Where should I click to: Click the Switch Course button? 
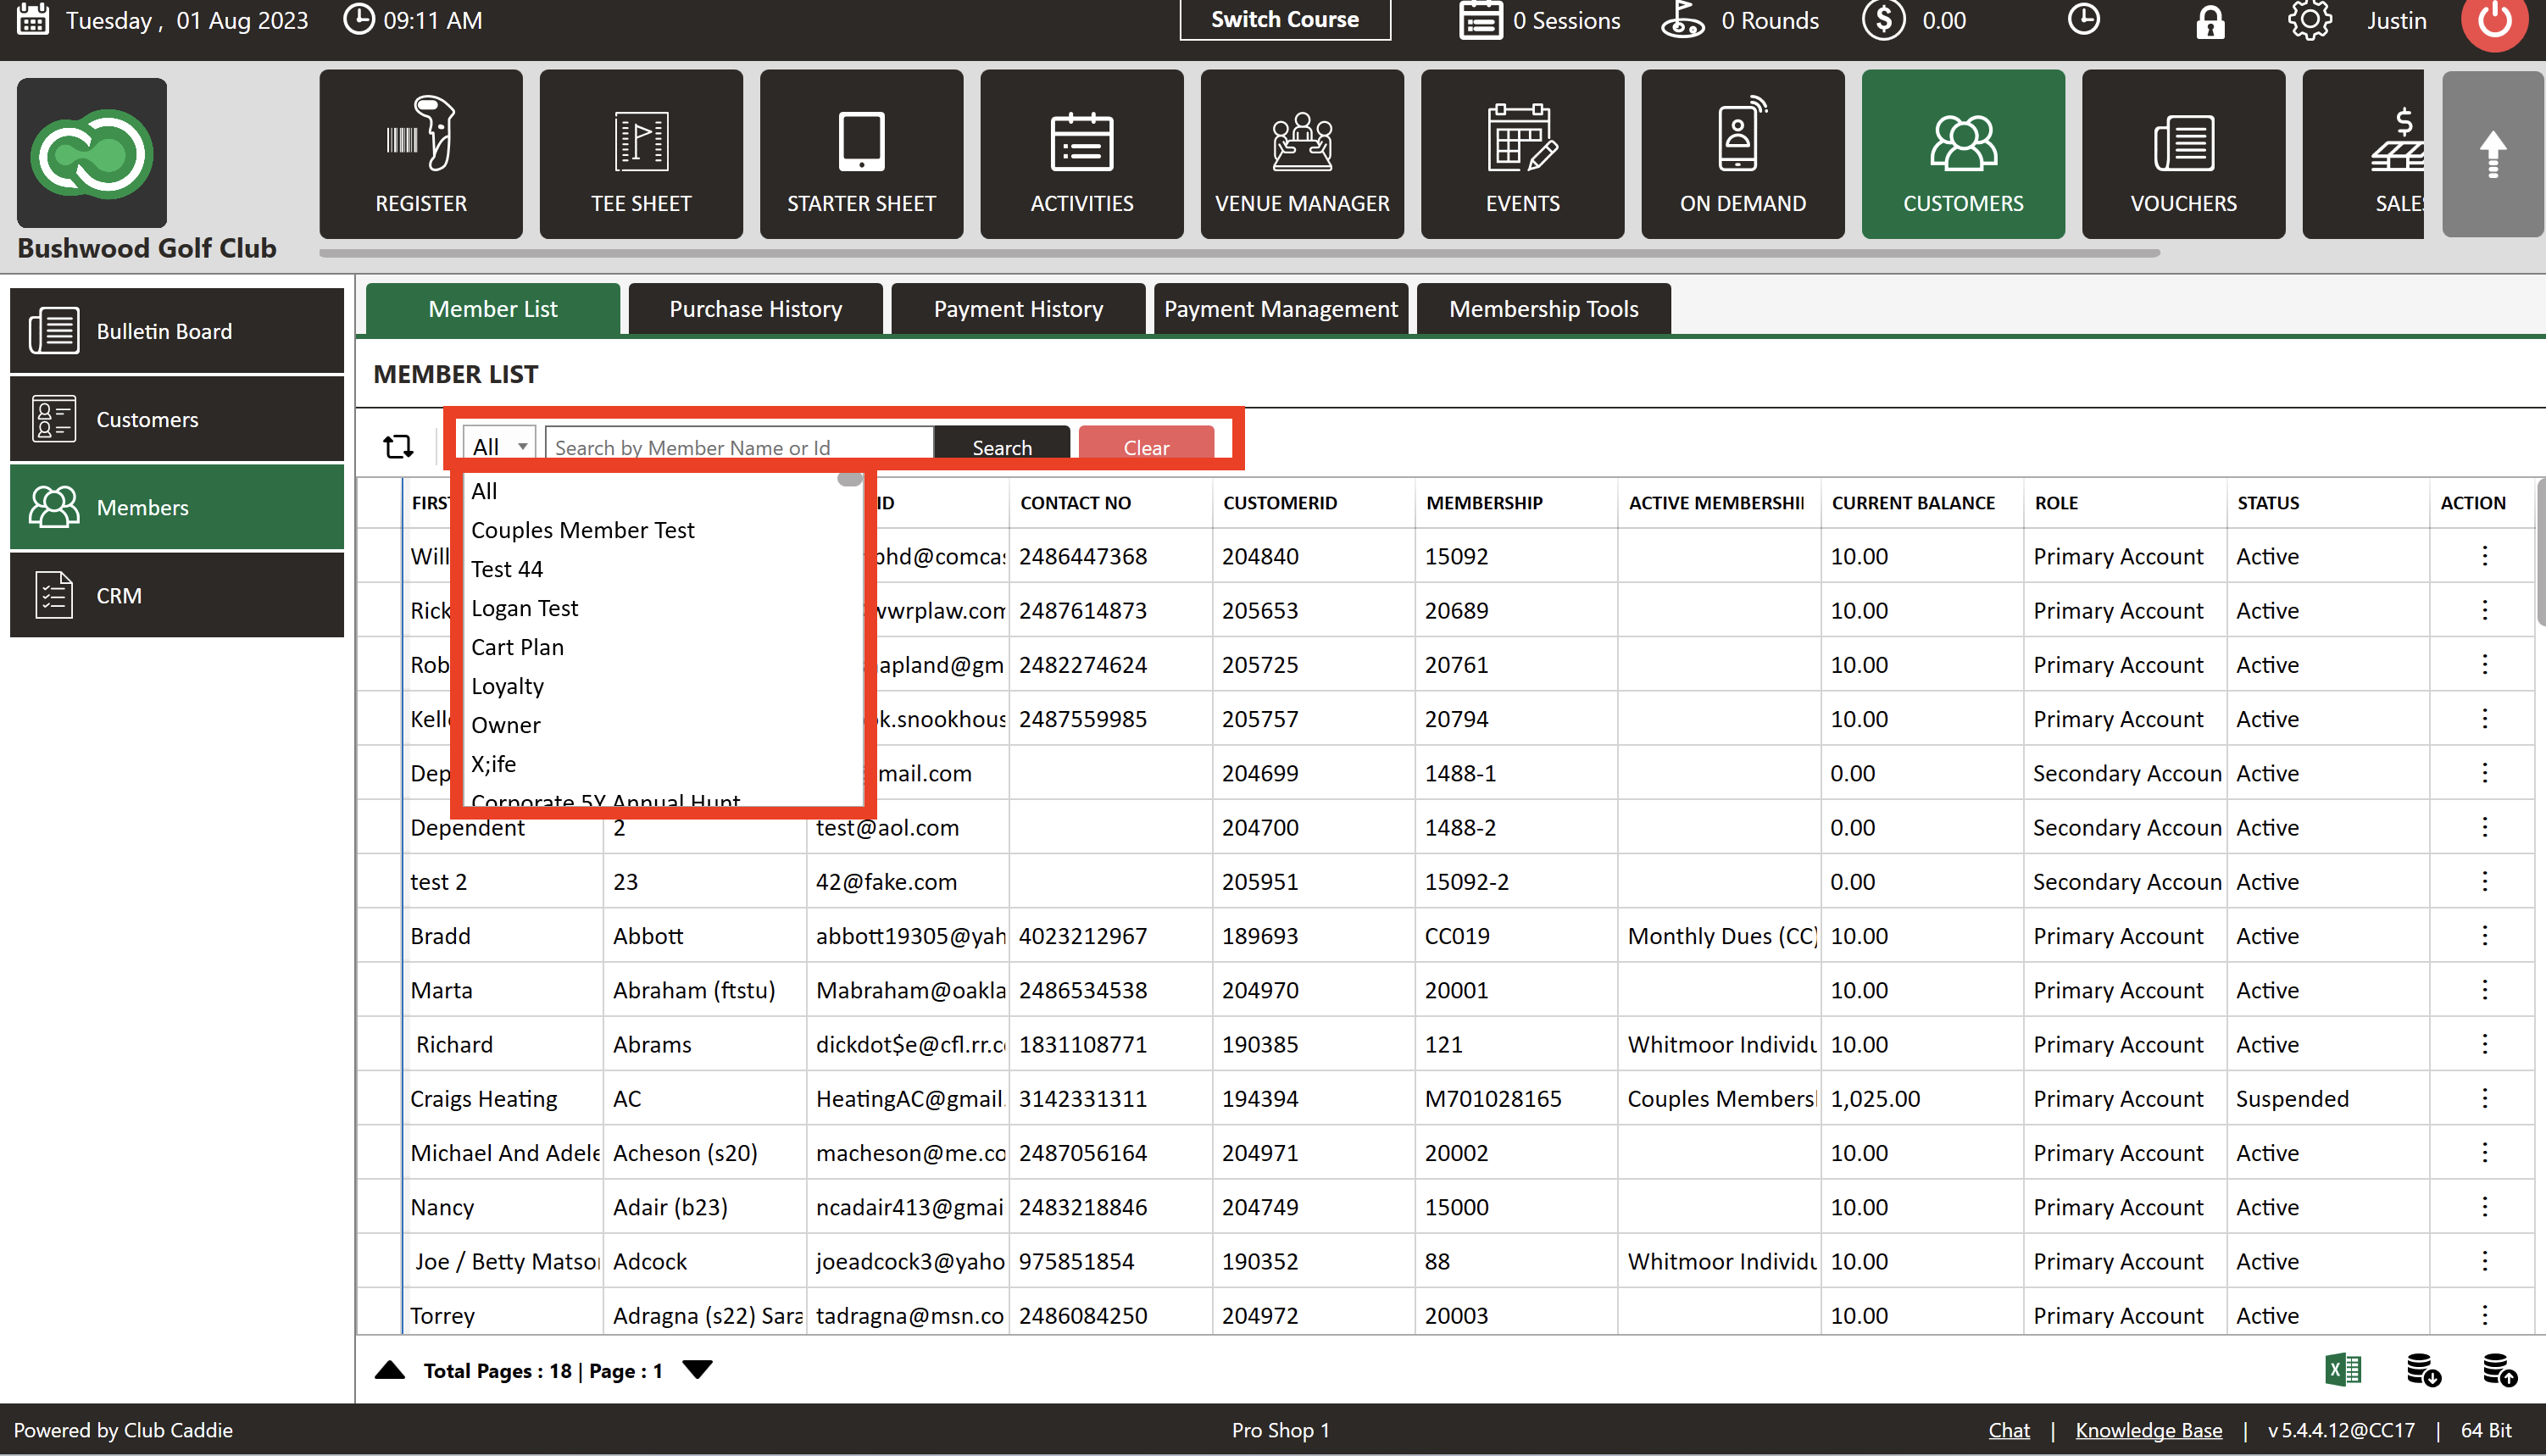[1284, 20]
